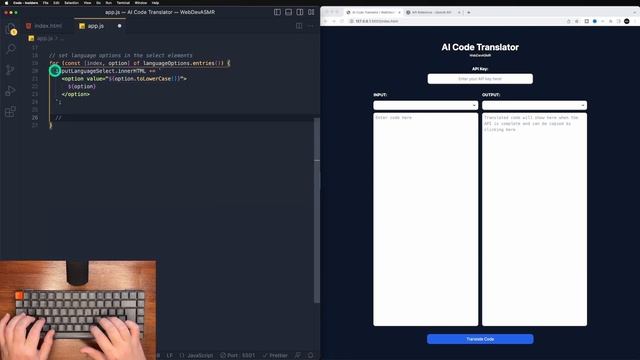Click the Prettier status bar item
The width and height of the screenshot is (640, 360).
(276, 356)
